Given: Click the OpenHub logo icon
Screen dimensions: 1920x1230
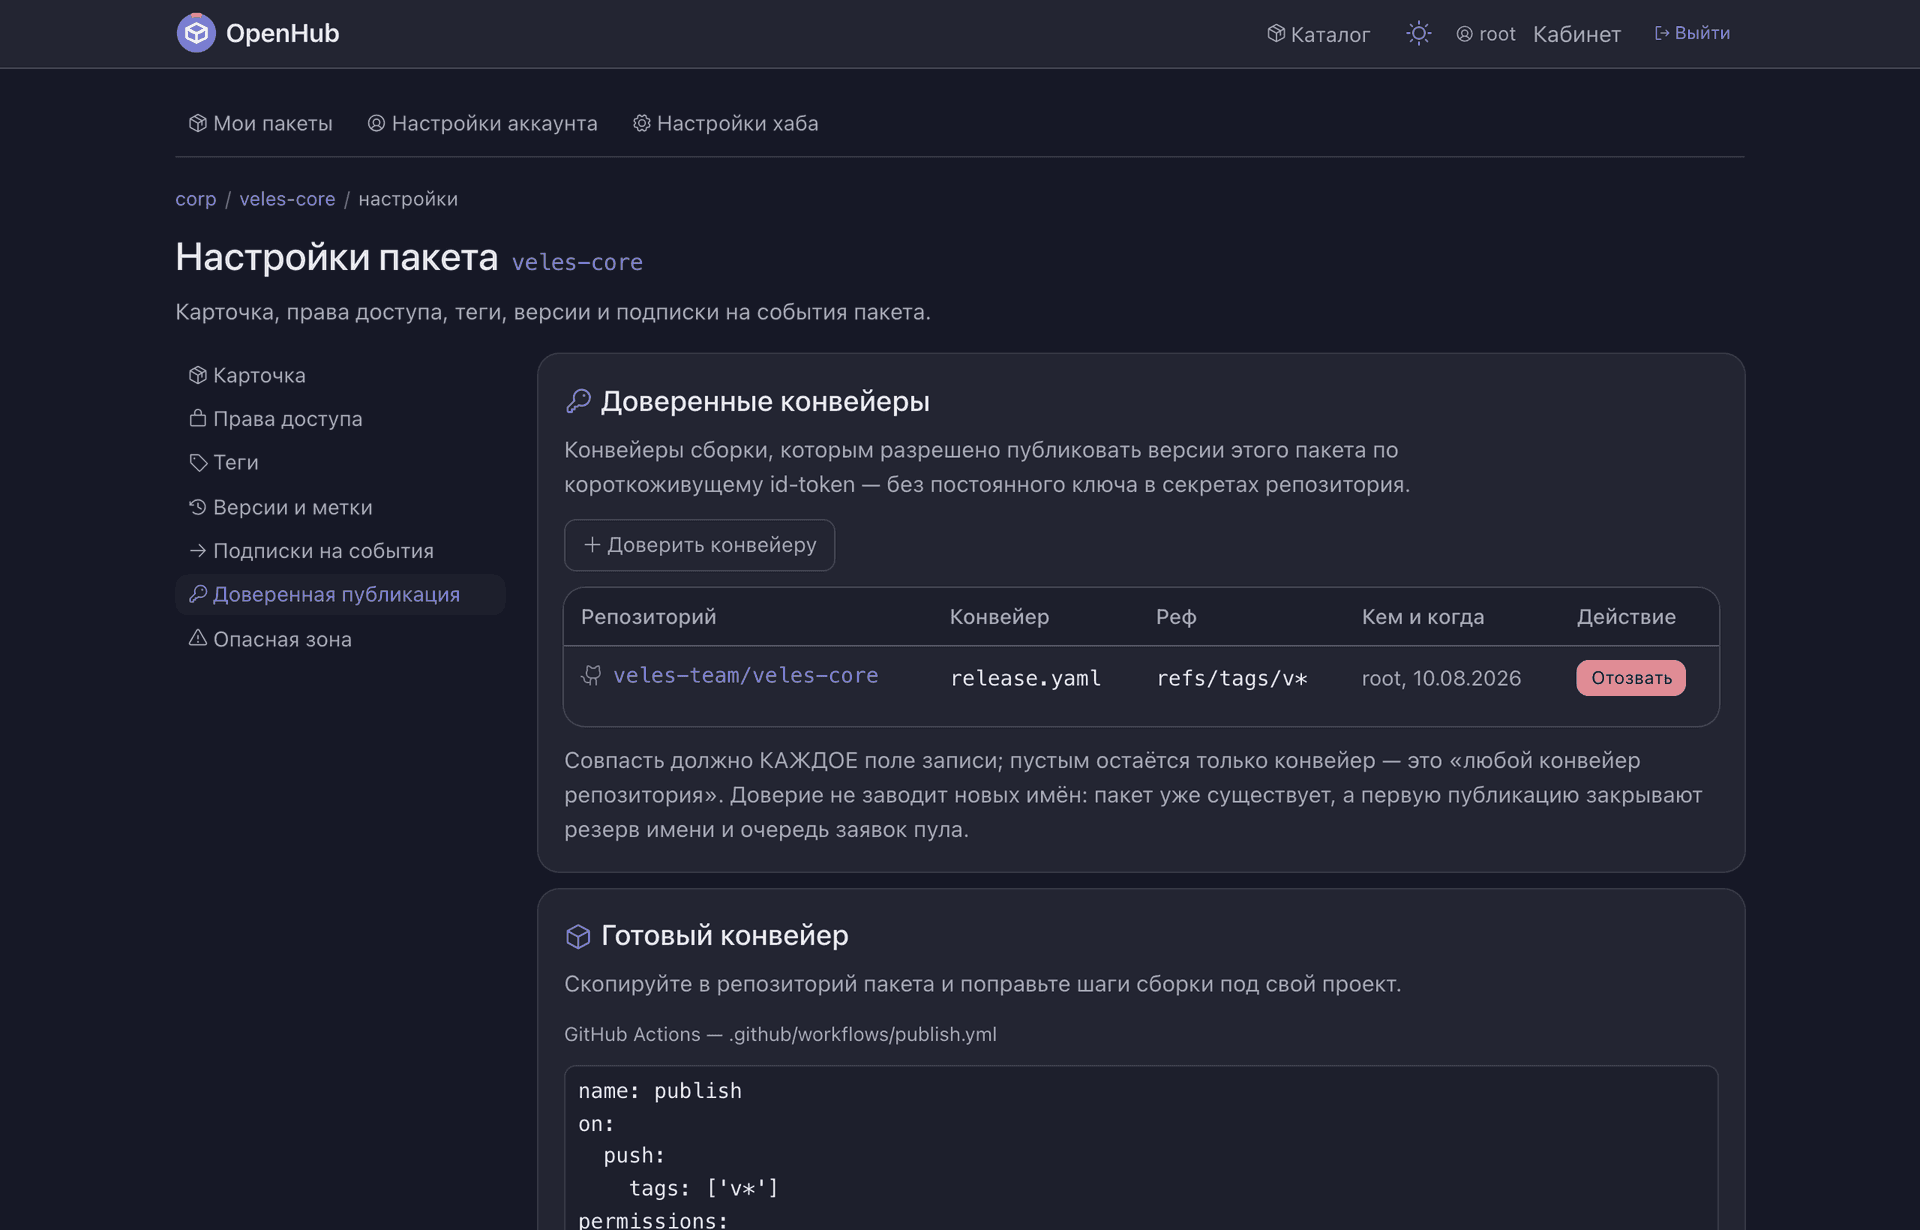Looking at the screenshot, I should 196,33.
